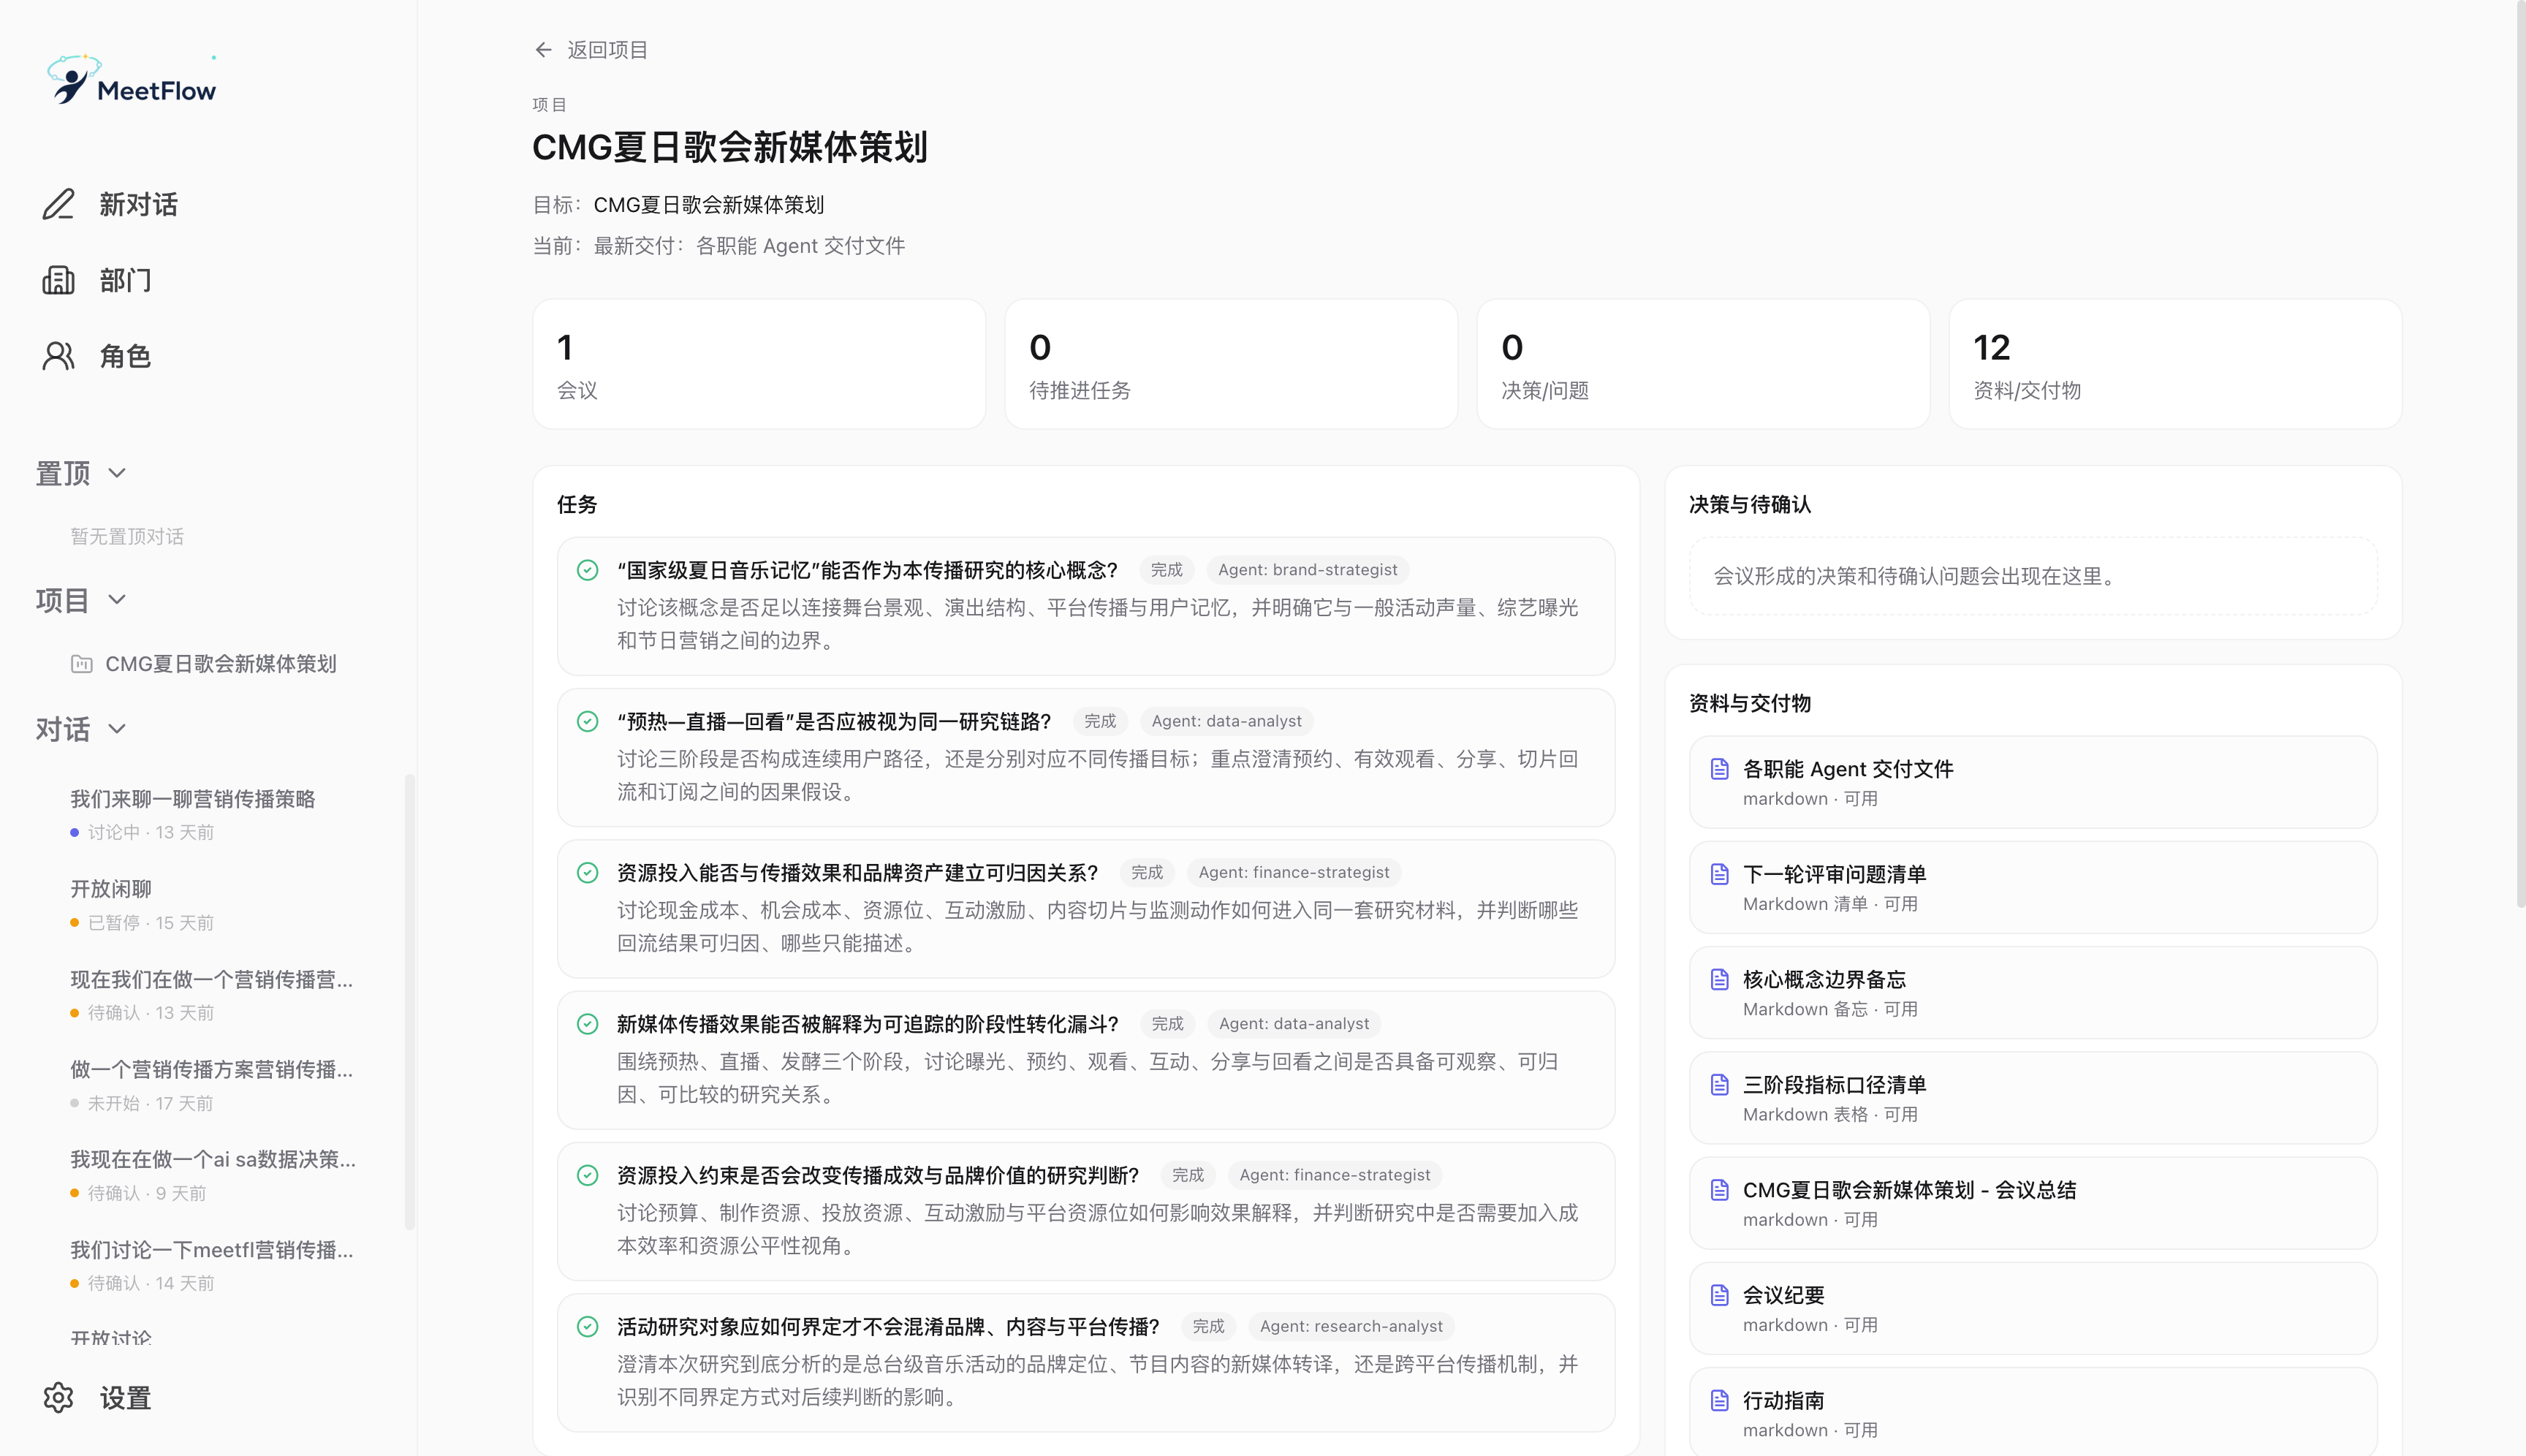Viewport: 2526px width, 1456px height.
Task: Click the document icon for 行动指南
Action: pyautogui.click(x=1720, y=1400)
